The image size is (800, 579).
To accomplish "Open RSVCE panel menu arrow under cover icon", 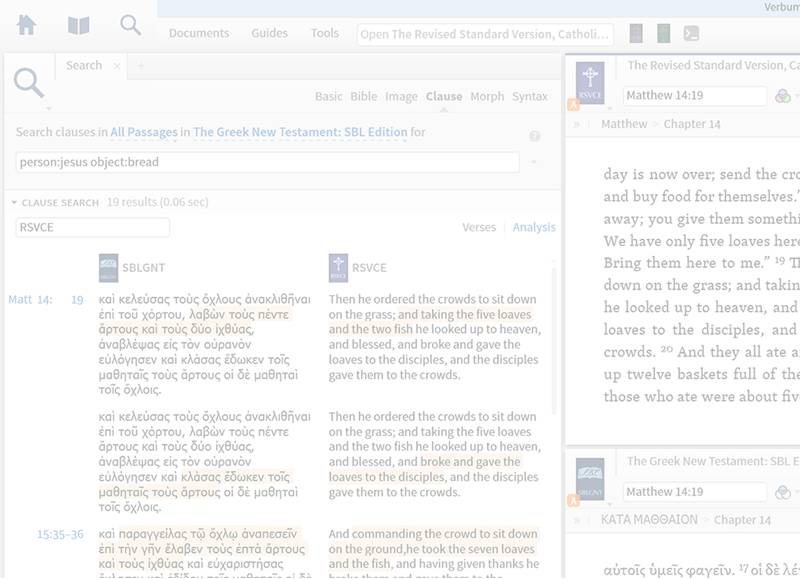I will point(610,109).
